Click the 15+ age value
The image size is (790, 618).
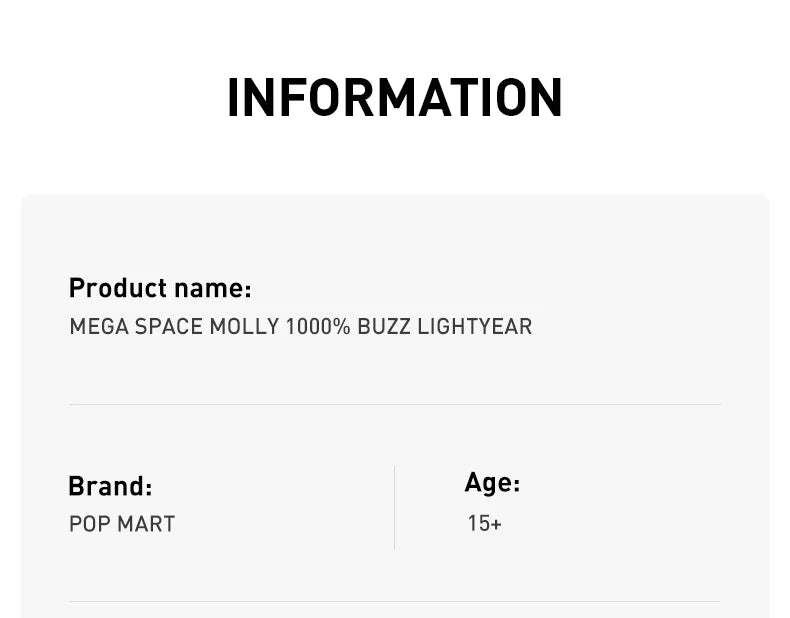(484, 523)
